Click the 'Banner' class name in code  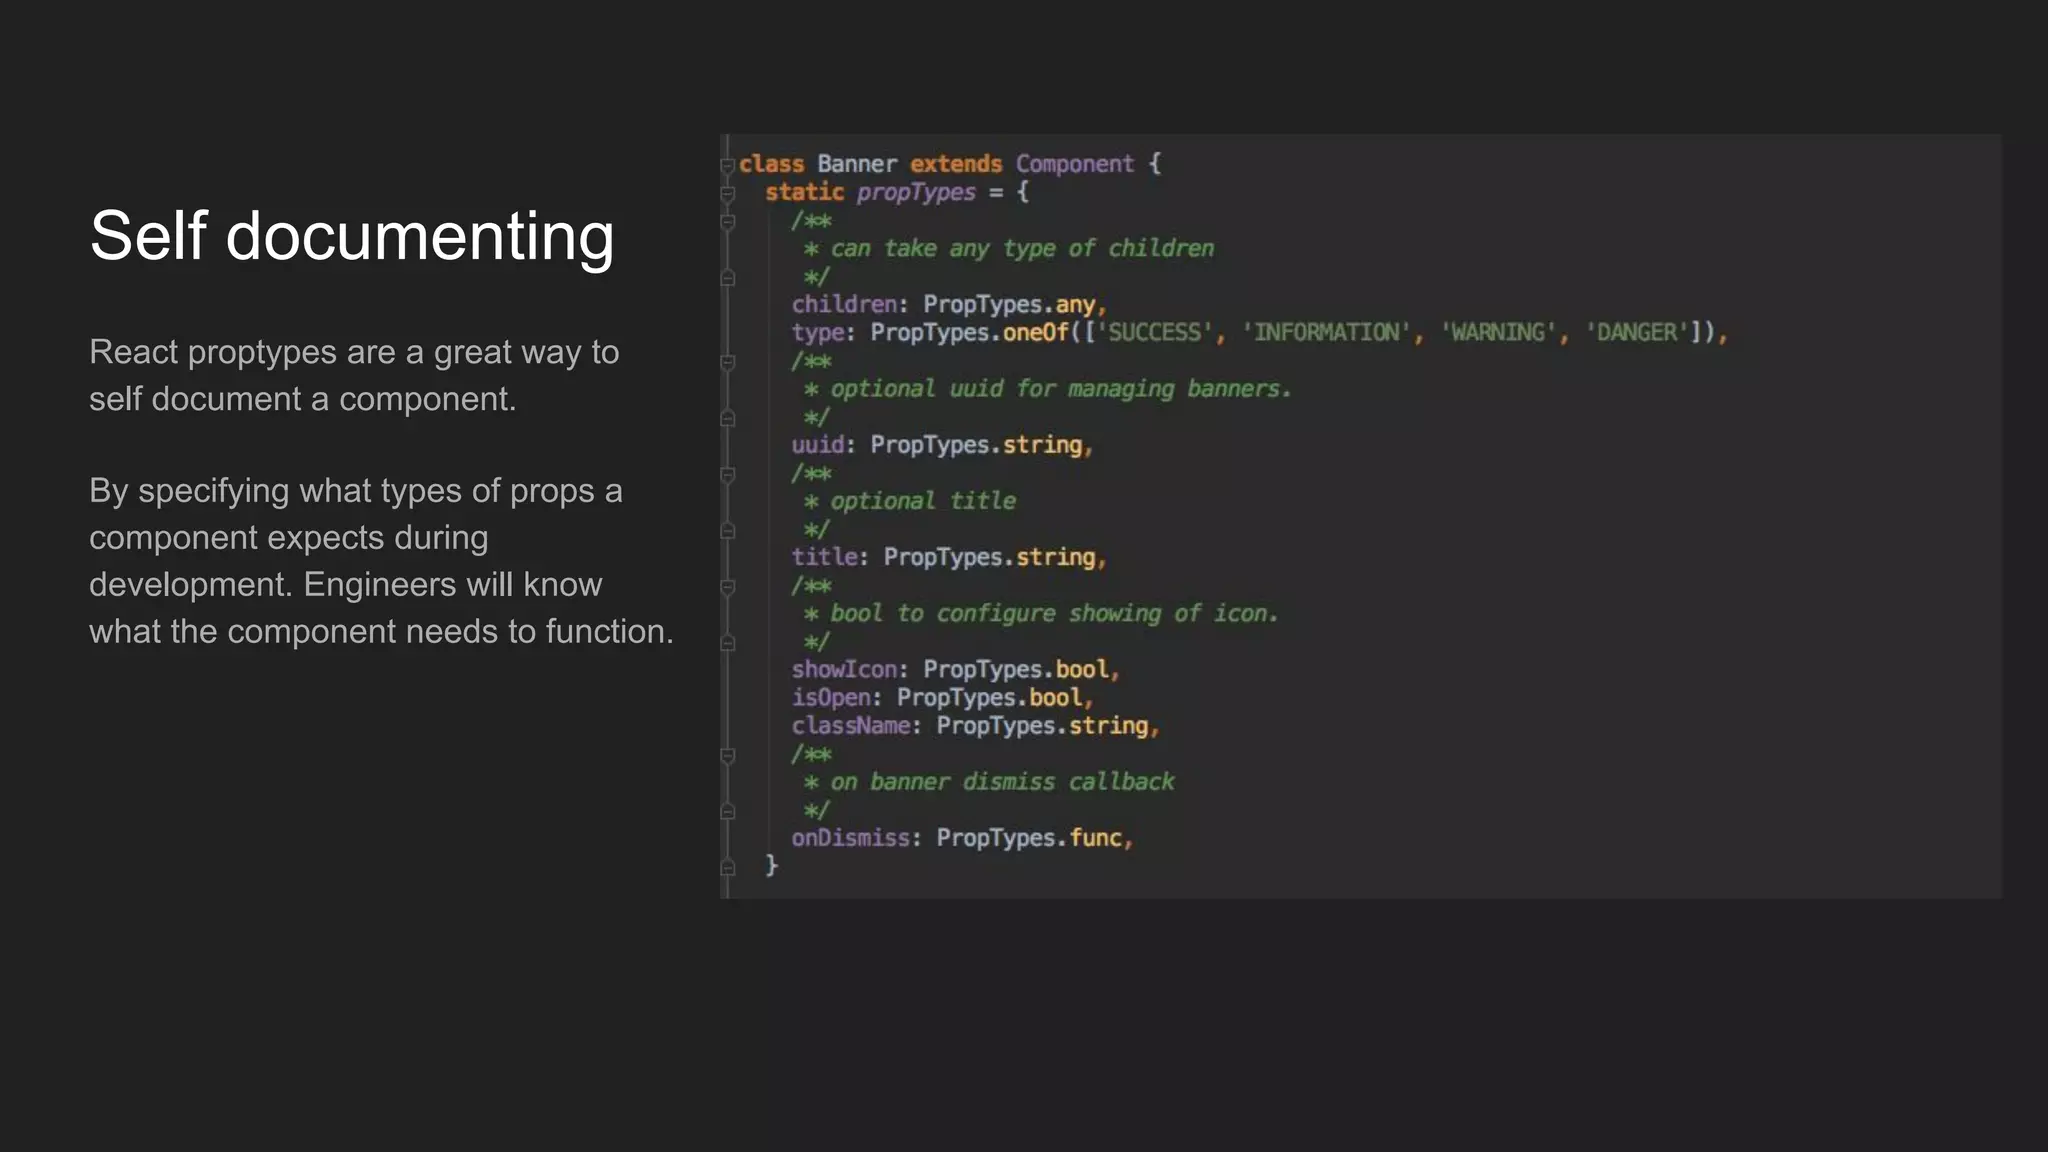[x=857, y=164]
